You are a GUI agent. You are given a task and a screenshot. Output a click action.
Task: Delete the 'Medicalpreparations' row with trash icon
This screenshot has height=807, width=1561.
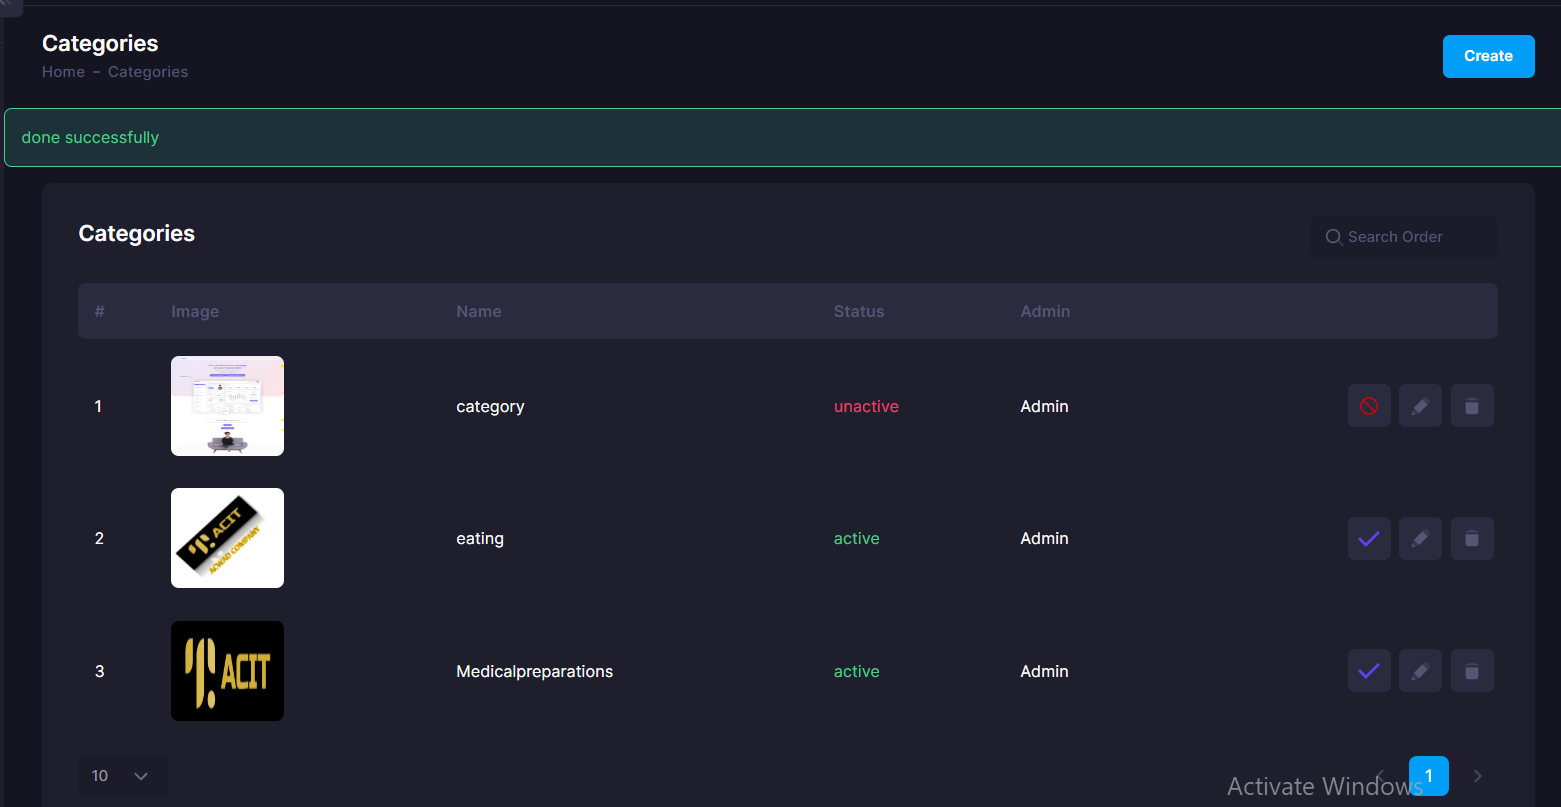pyautogui.click(x=1472, y=670)
